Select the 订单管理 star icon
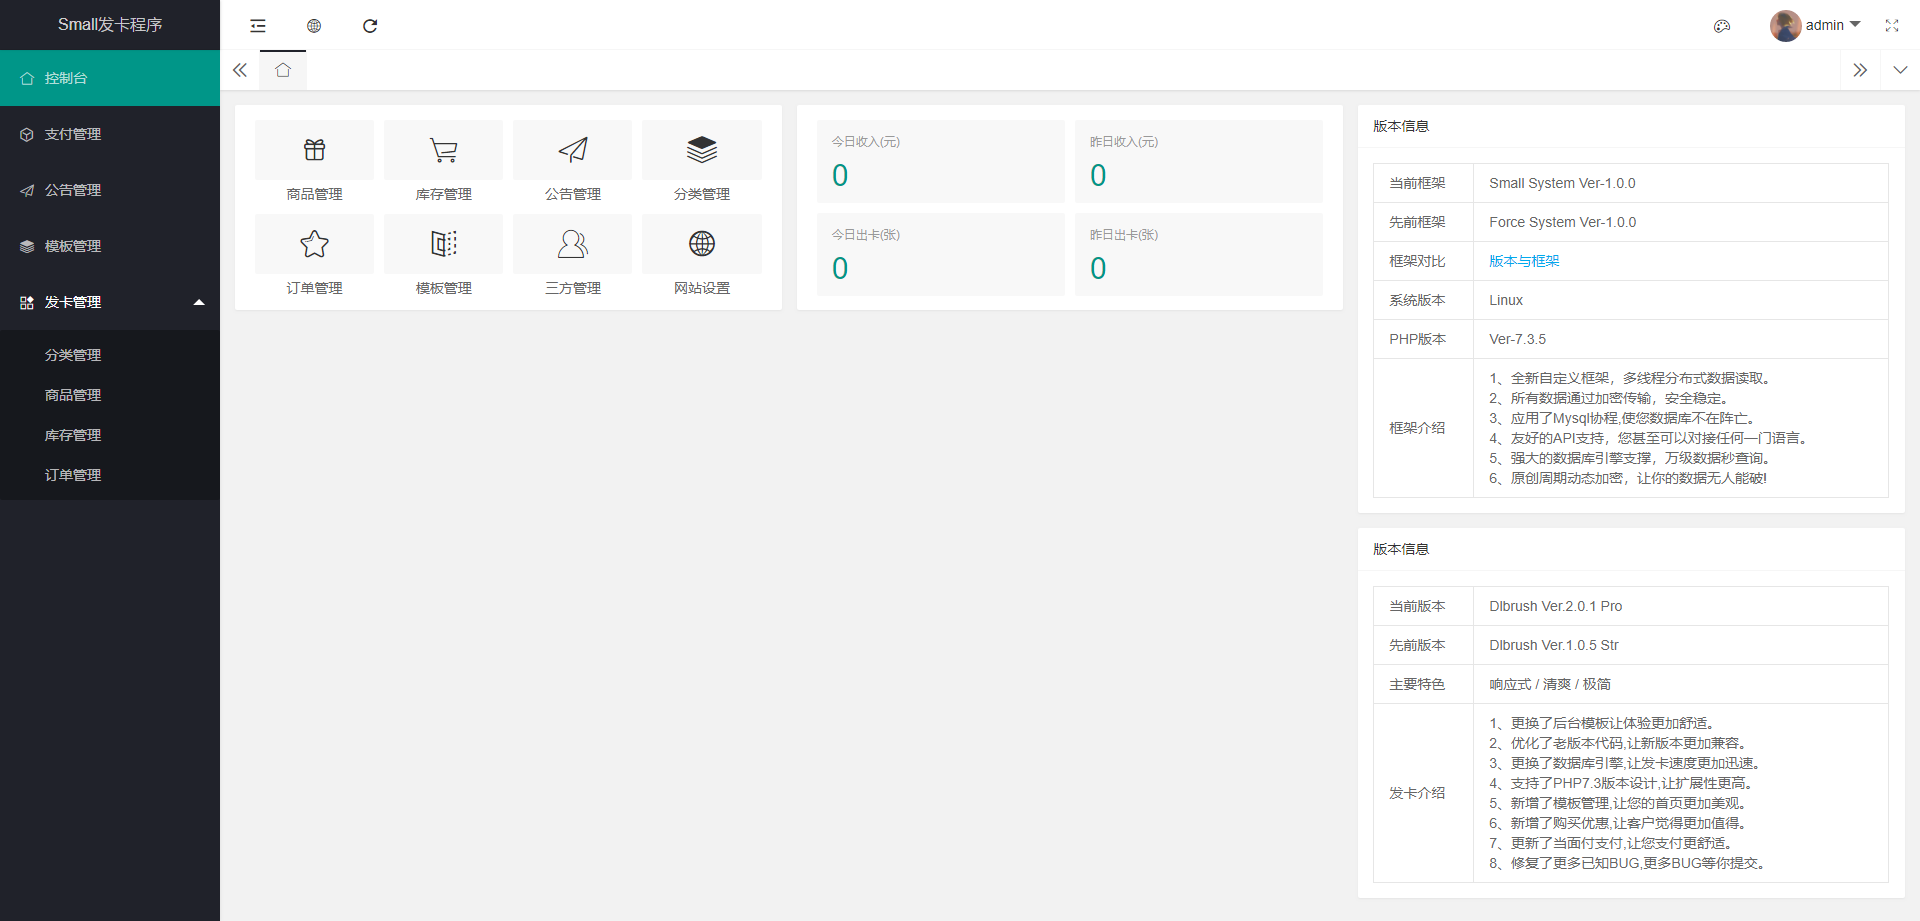This screenshot has height=921, width=1920. tap(314, 243)
